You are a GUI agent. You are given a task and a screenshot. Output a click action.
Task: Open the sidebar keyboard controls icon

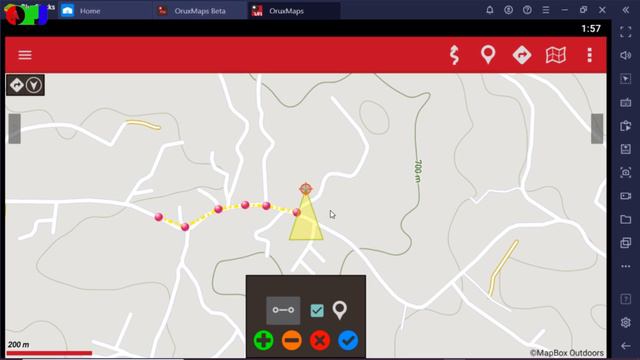(x=625, y=102)
